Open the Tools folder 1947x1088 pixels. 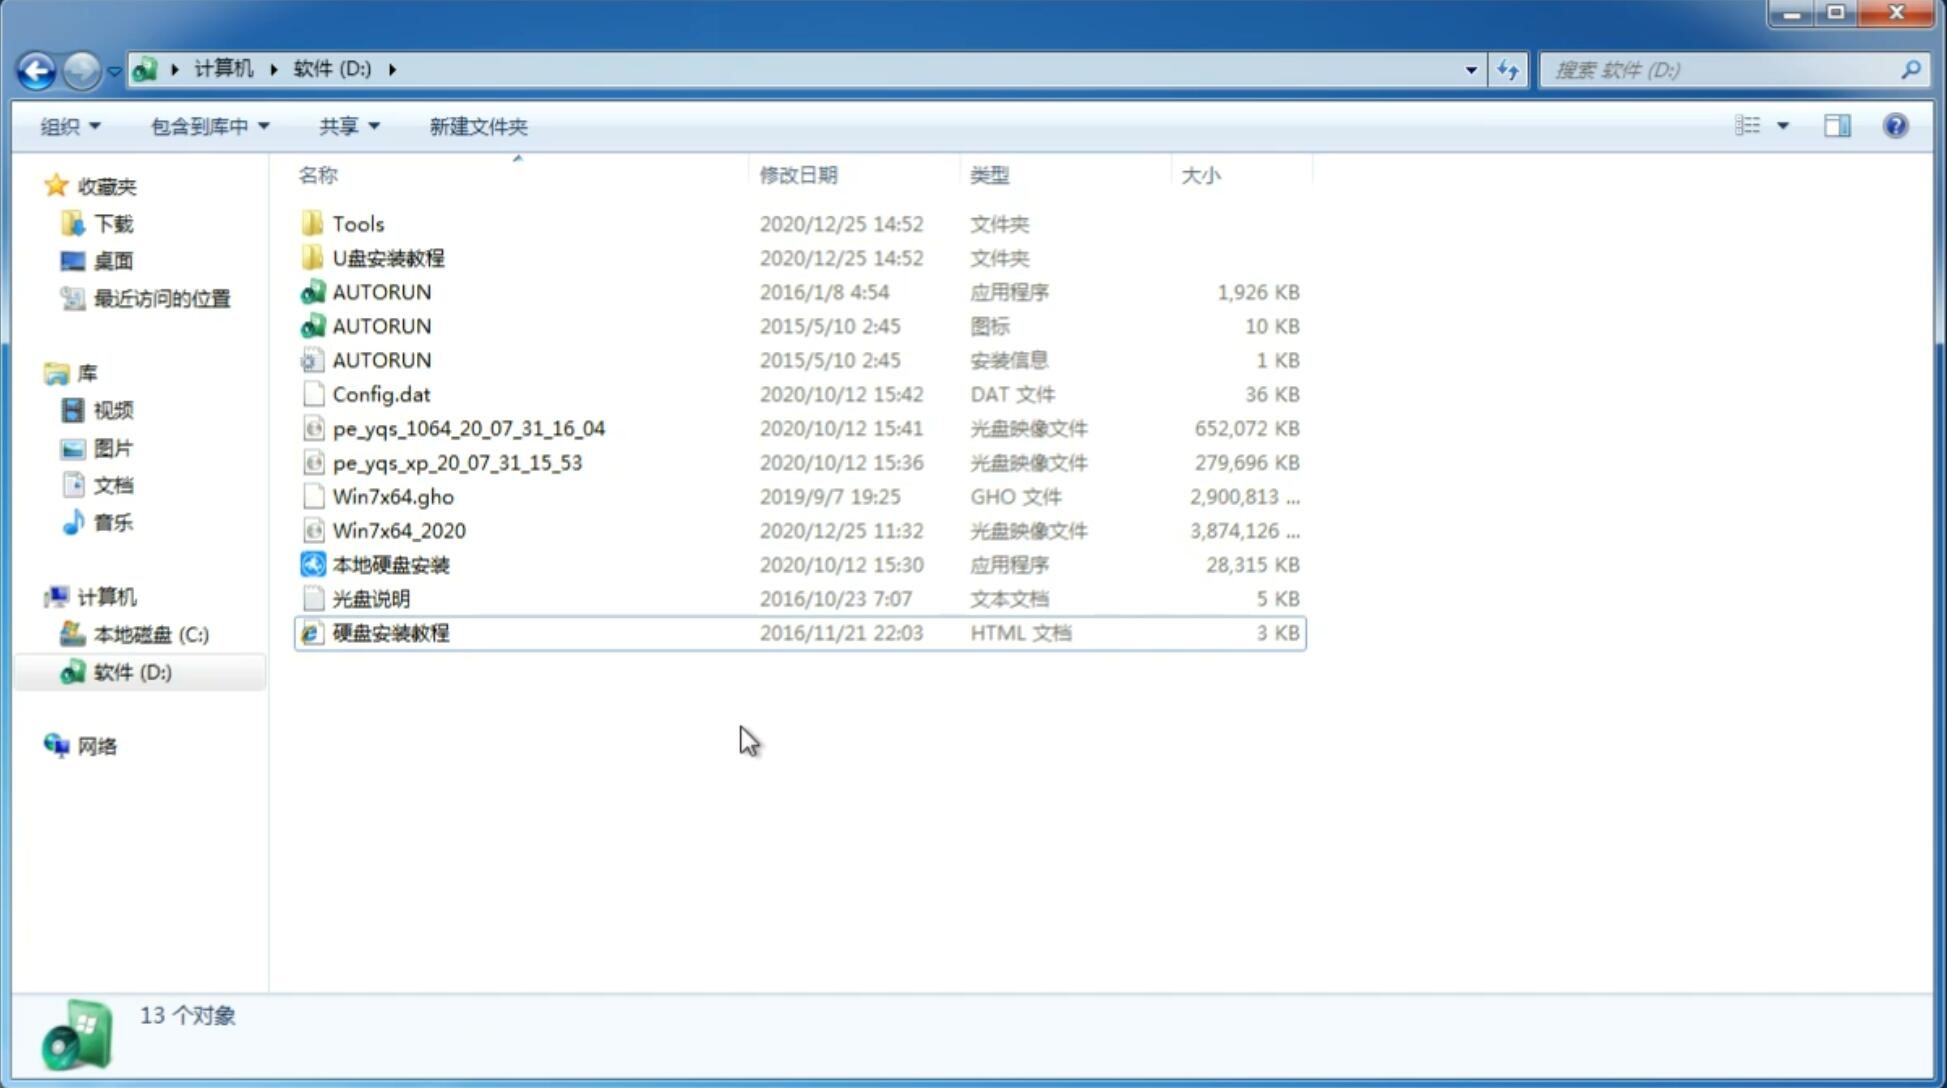[x=357, y=223]
